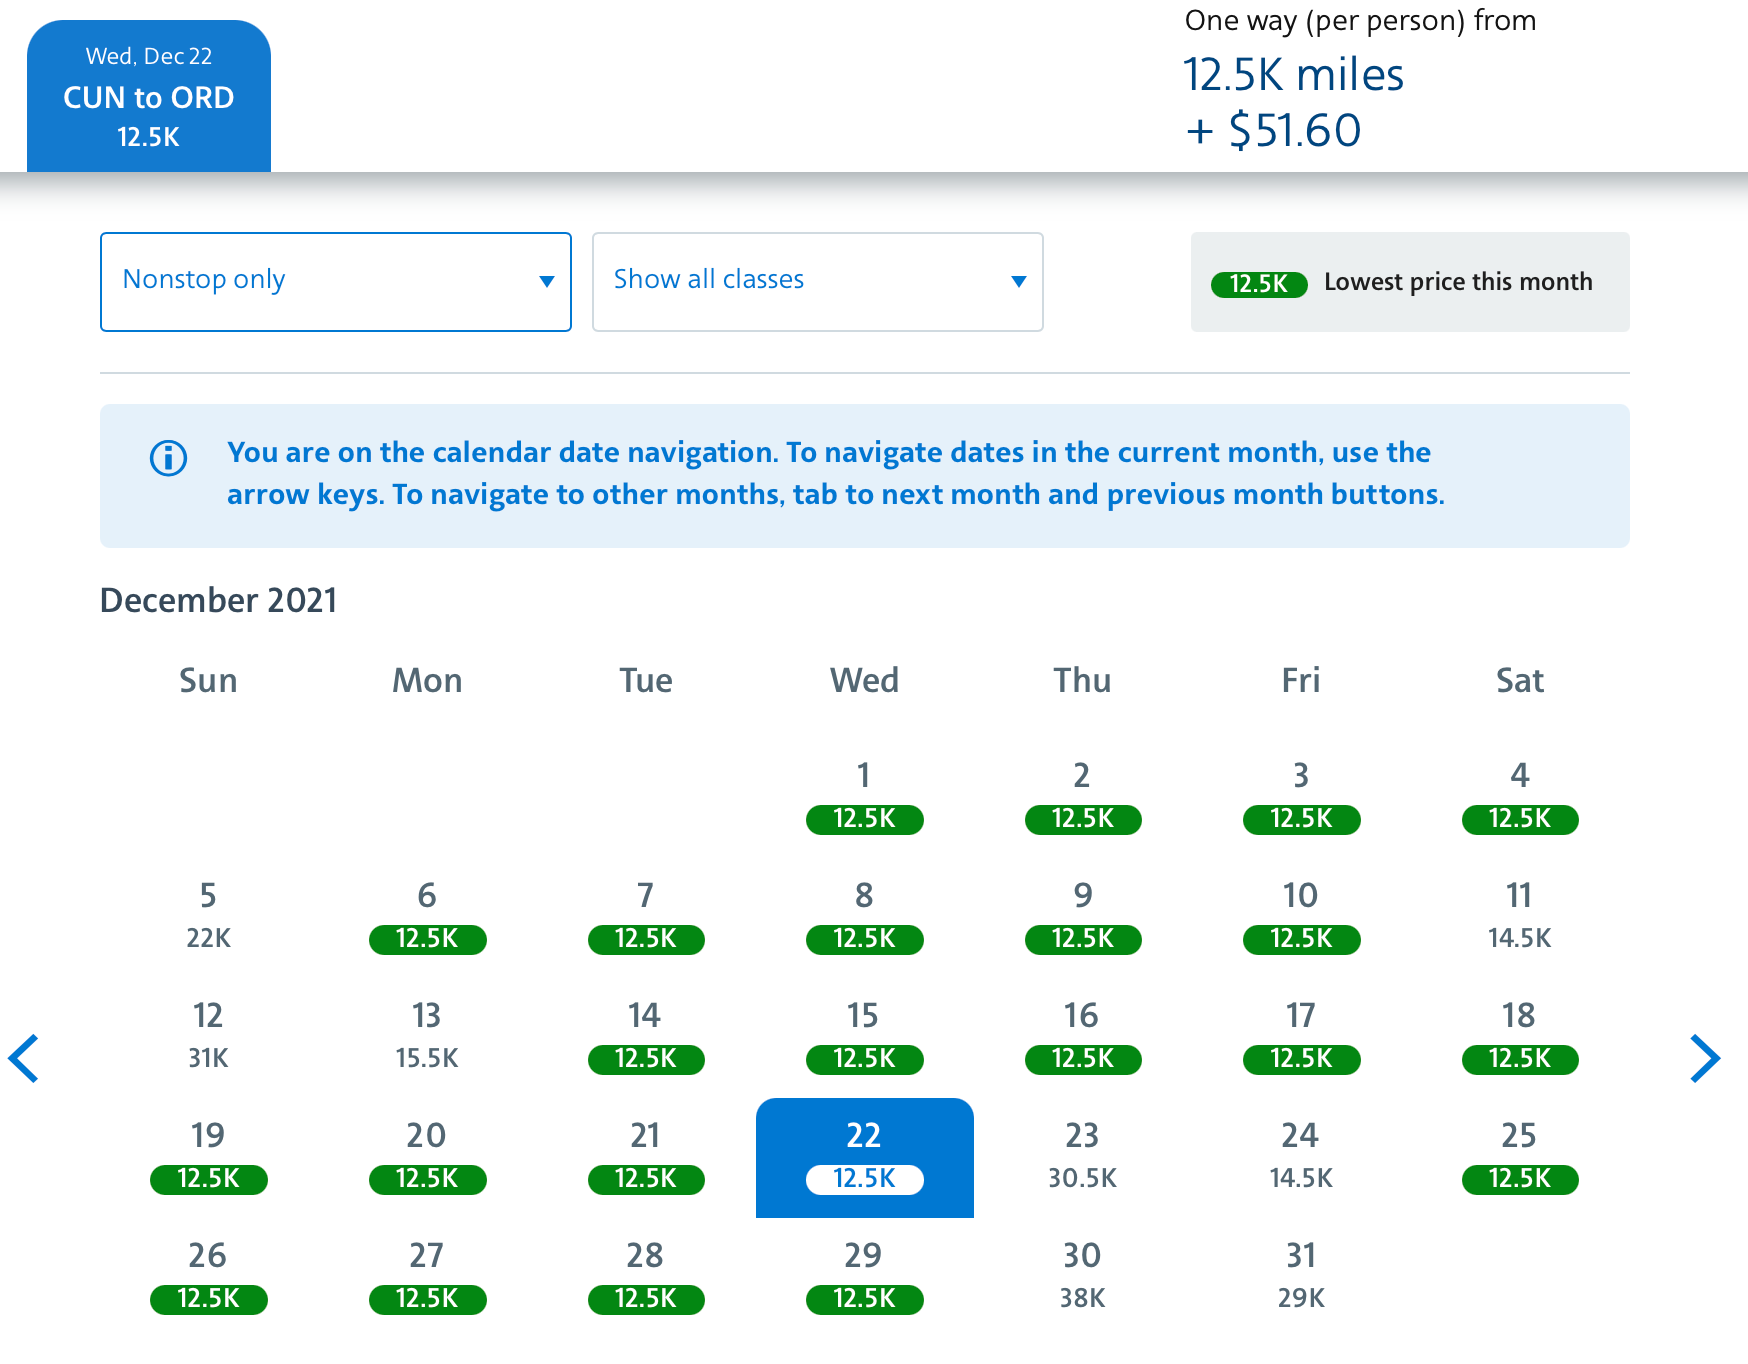
Task: Select the highlighted December 22 date
Action: point(864,1156)
